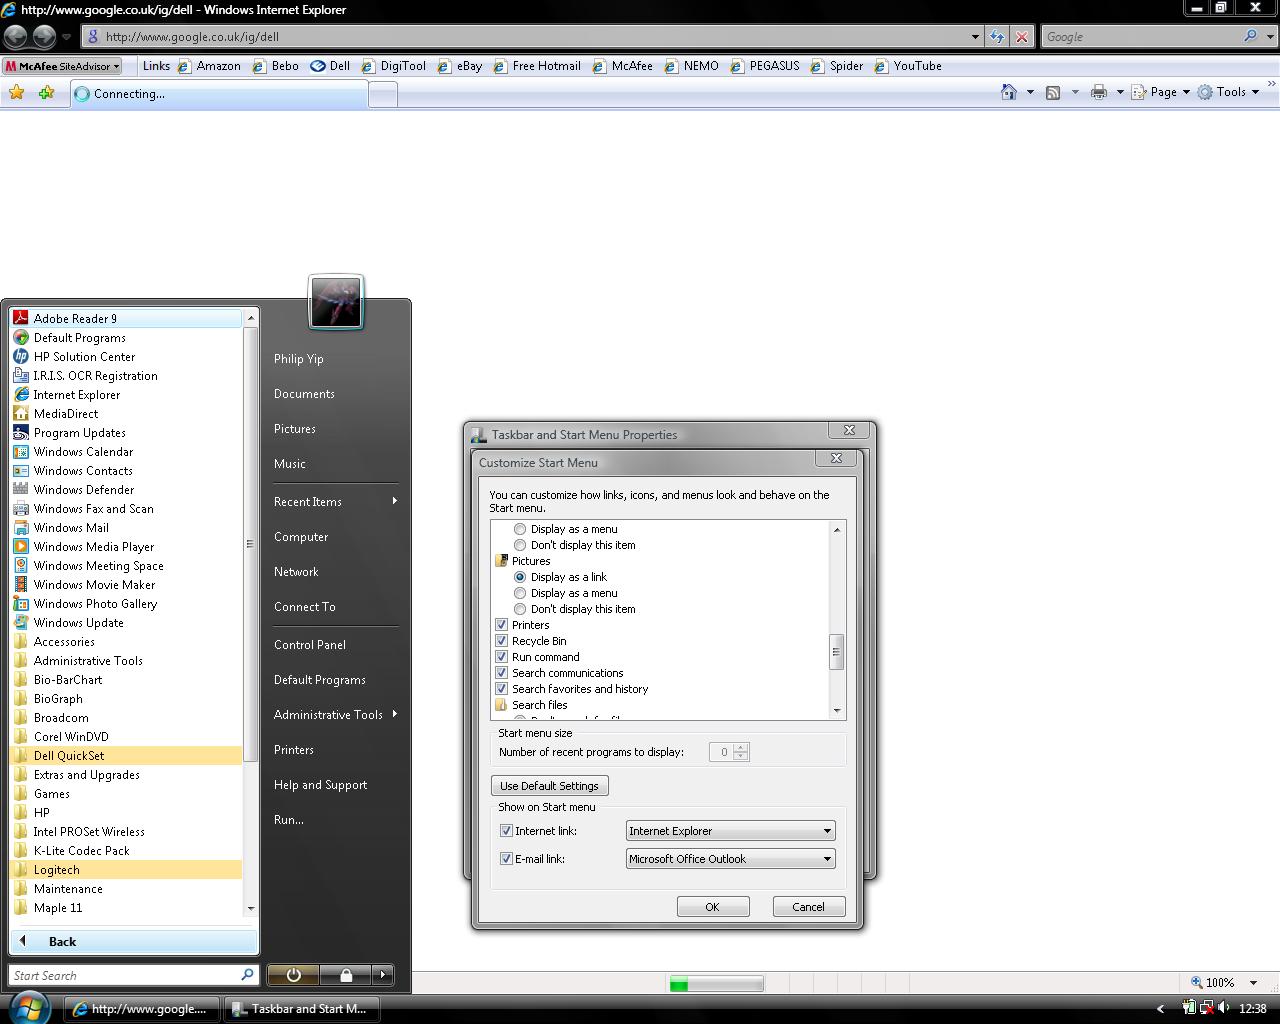
Task: Click the IE Back navigation button
Action: (15, 37)
